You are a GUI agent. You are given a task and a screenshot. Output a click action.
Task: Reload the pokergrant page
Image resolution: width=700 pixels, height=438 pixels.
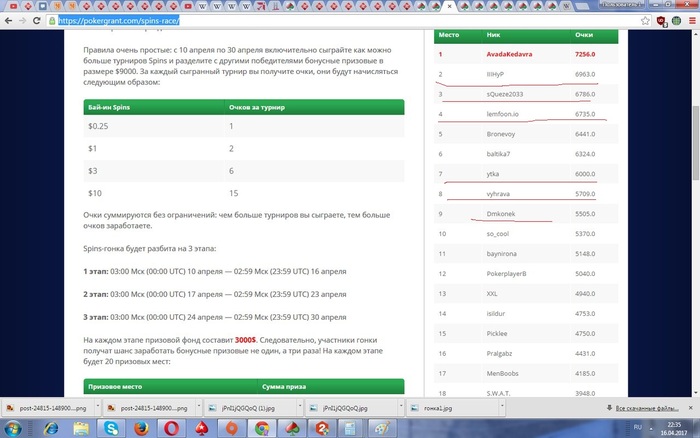(x=37, y=21)
